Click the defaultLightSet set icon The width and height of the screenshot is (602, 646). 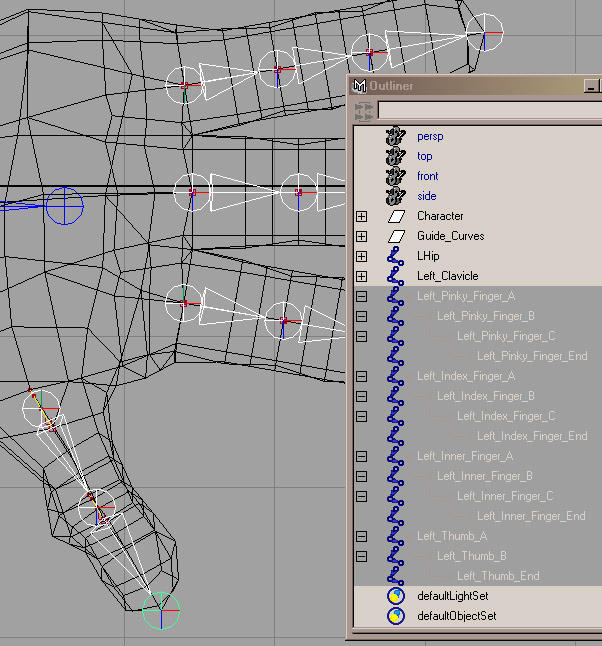[397, 596]
